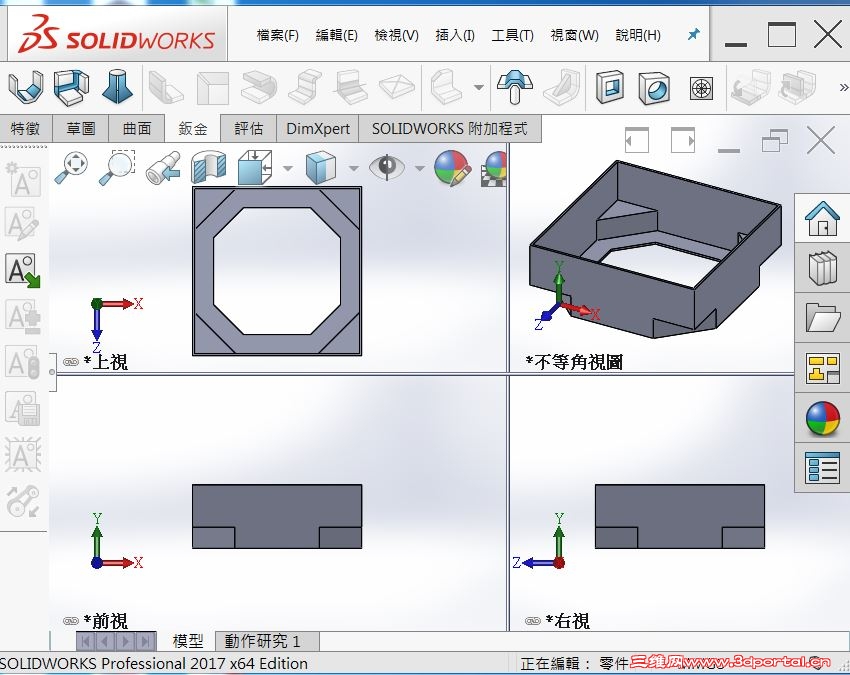
Task: Open the File Explorer folder icon
Action: pos(823,318)
